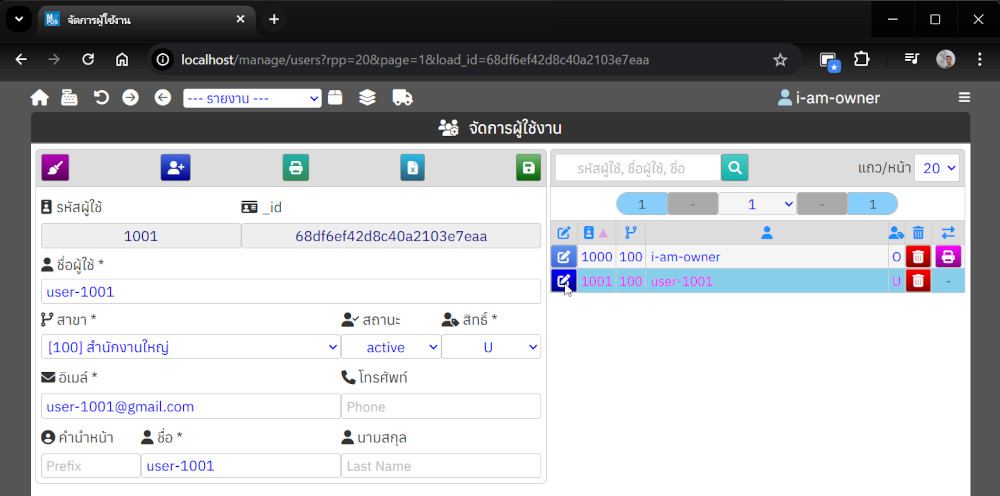Click the blue add-user icon button

click(x=175, y=167)
